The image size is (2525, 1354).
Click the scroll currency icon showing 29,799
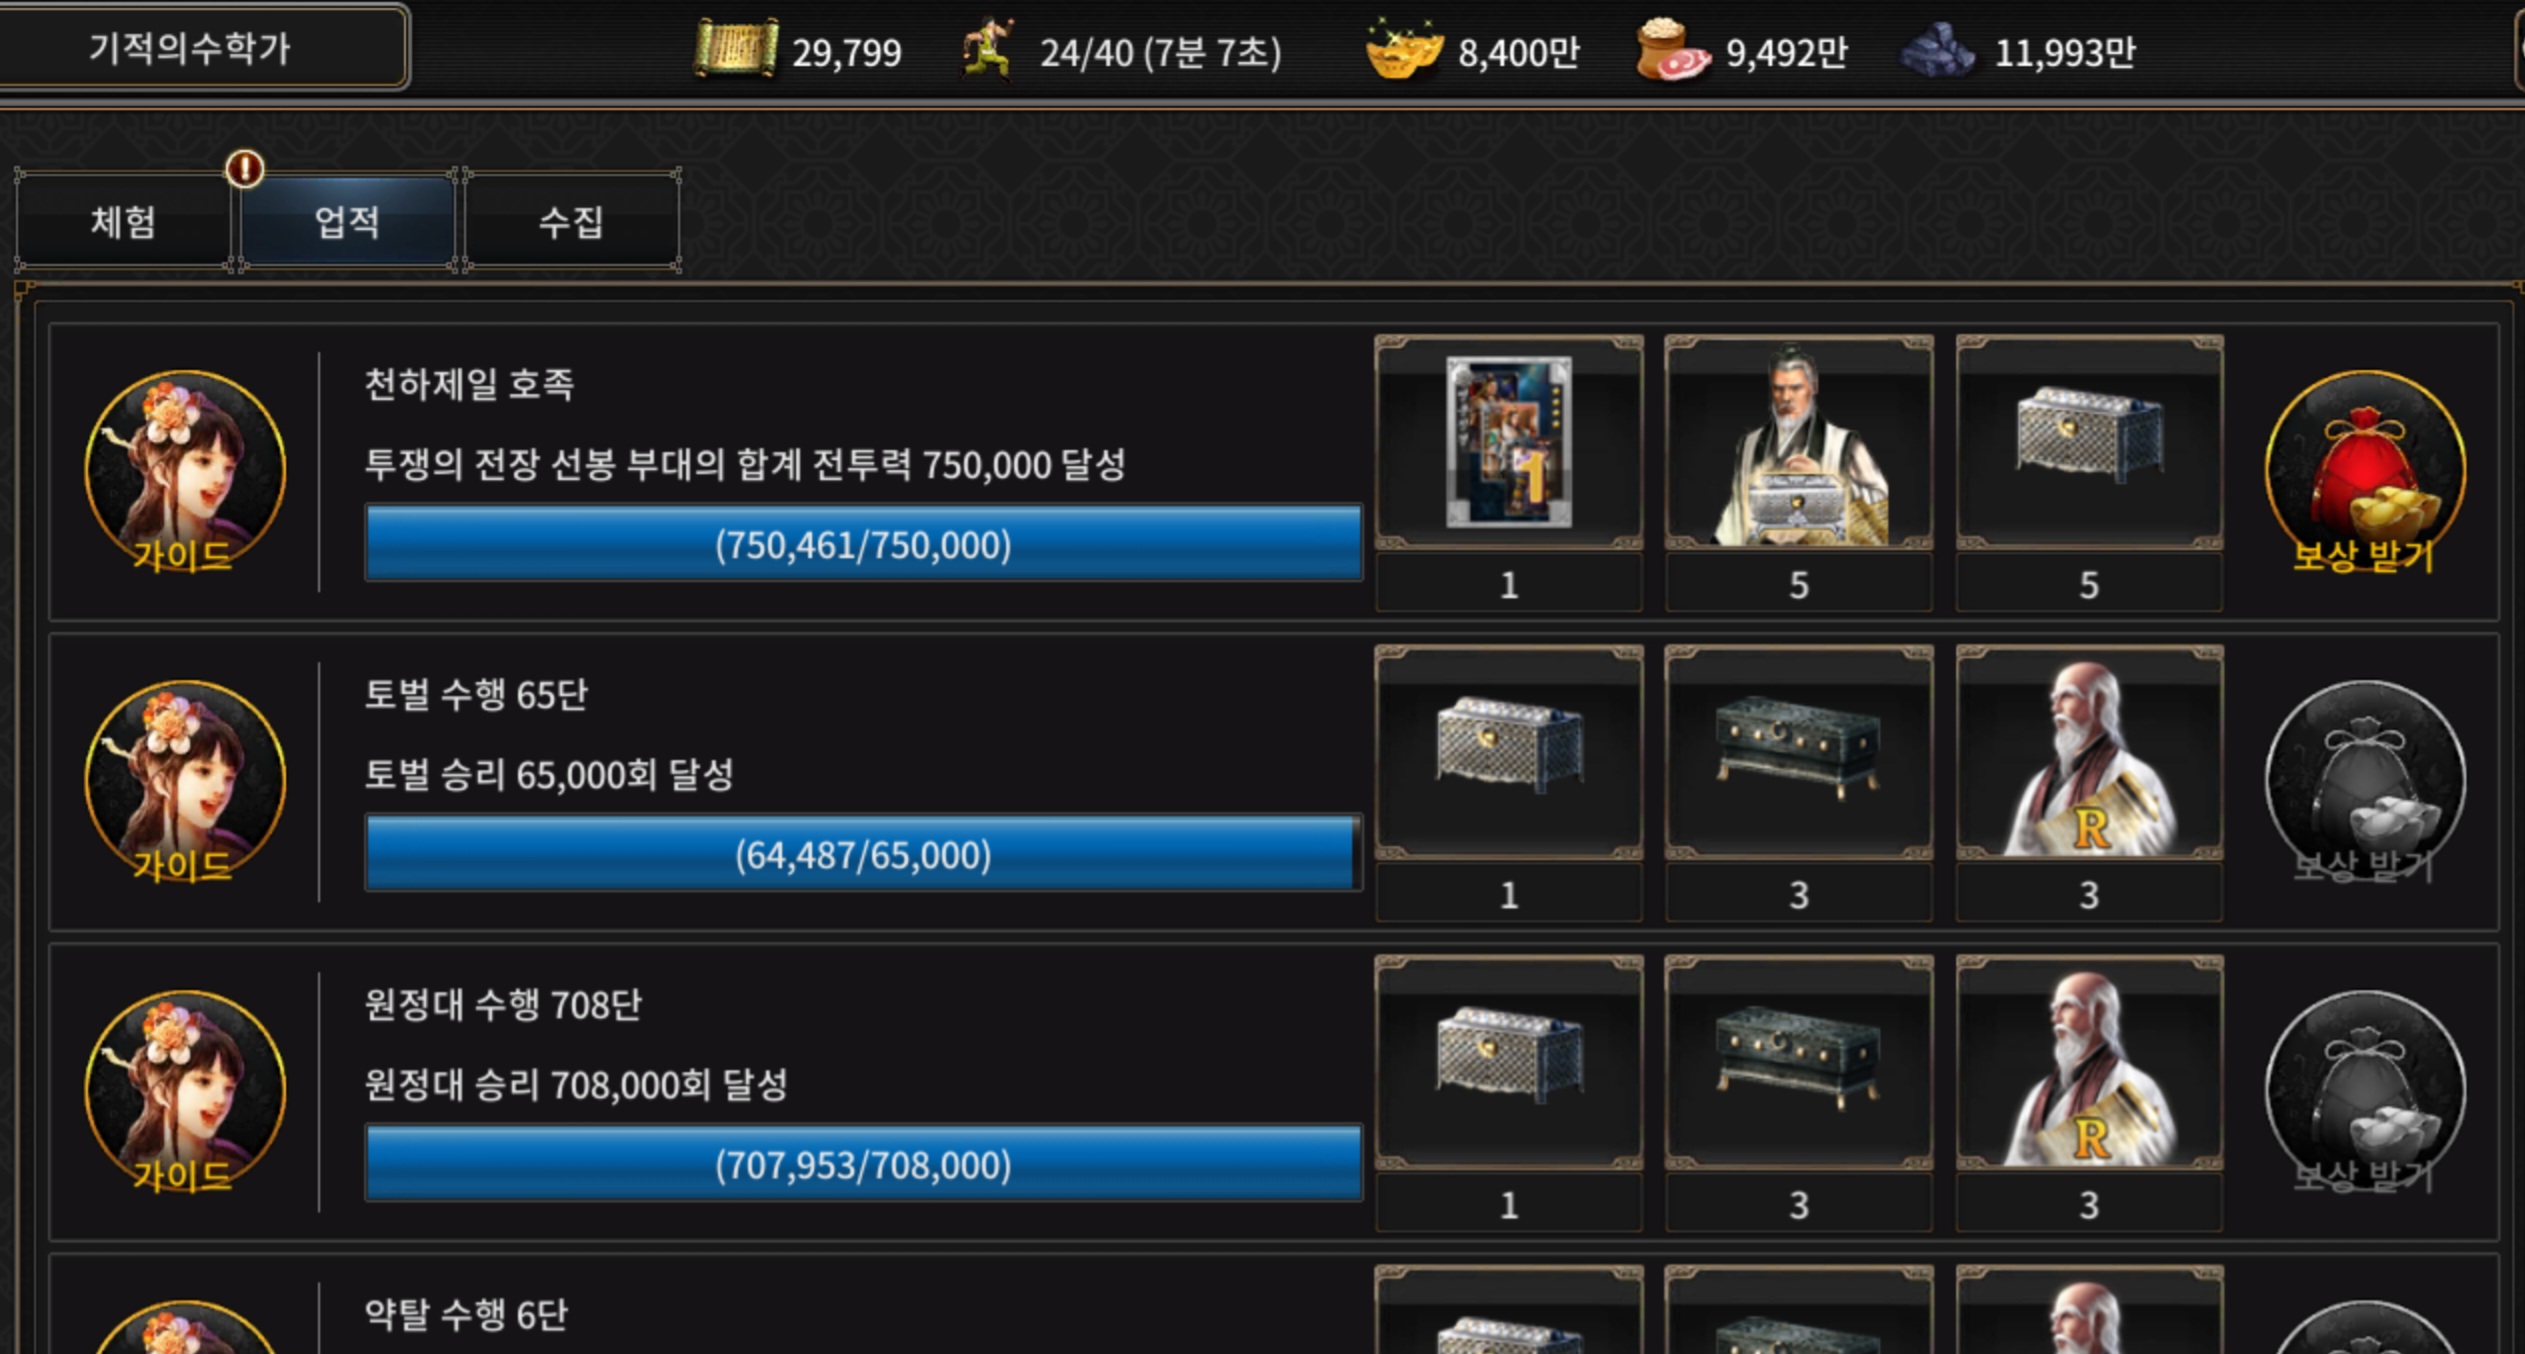[x=735, y=48]
